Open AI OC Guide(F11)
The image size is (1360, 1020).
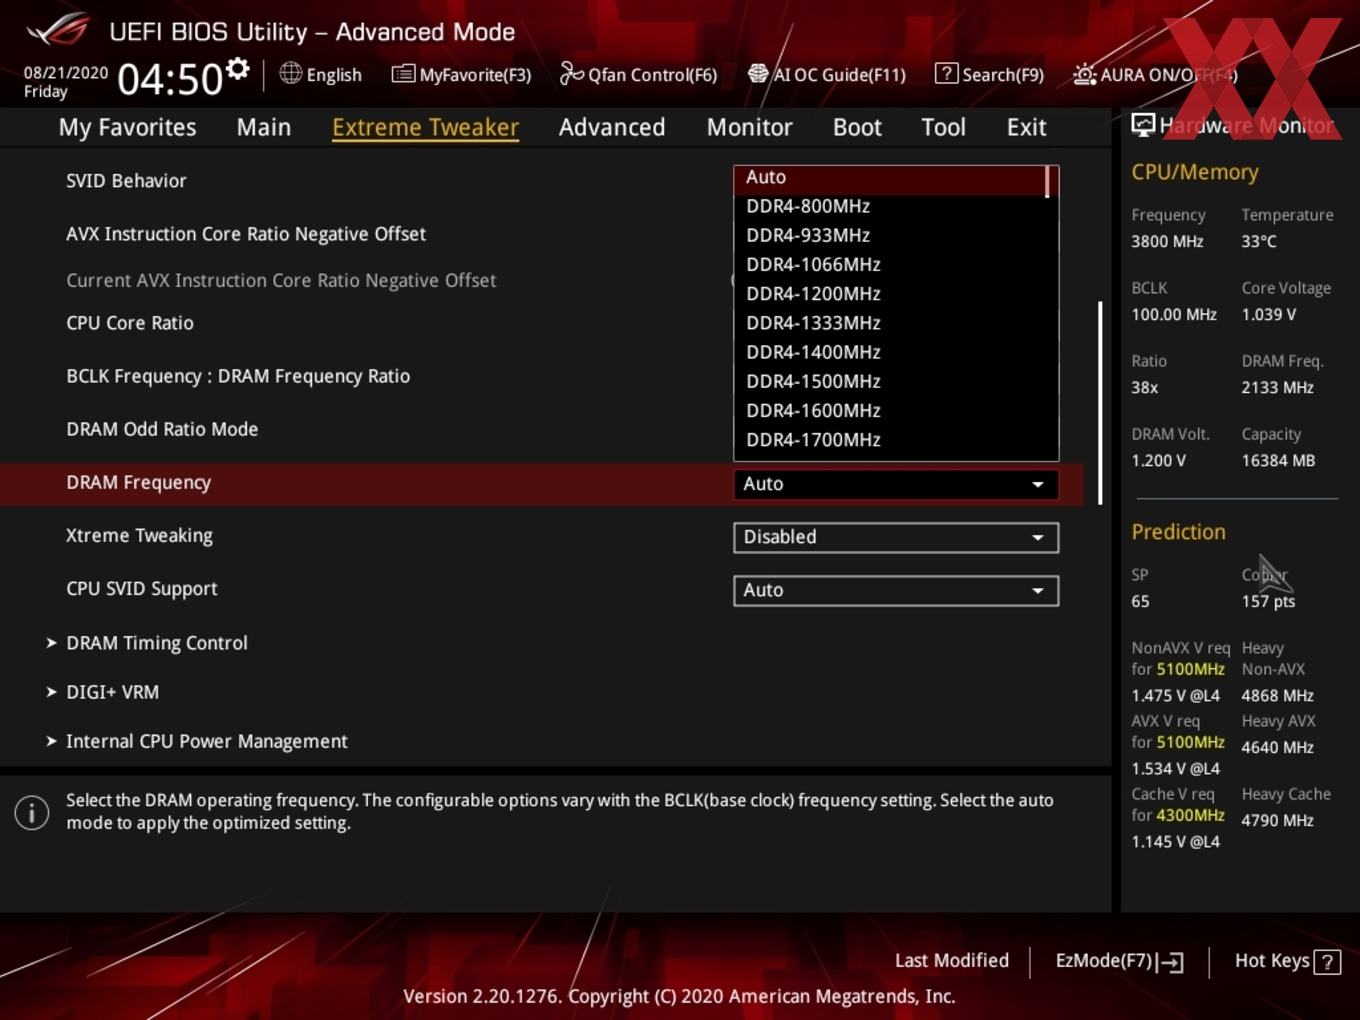827,74
